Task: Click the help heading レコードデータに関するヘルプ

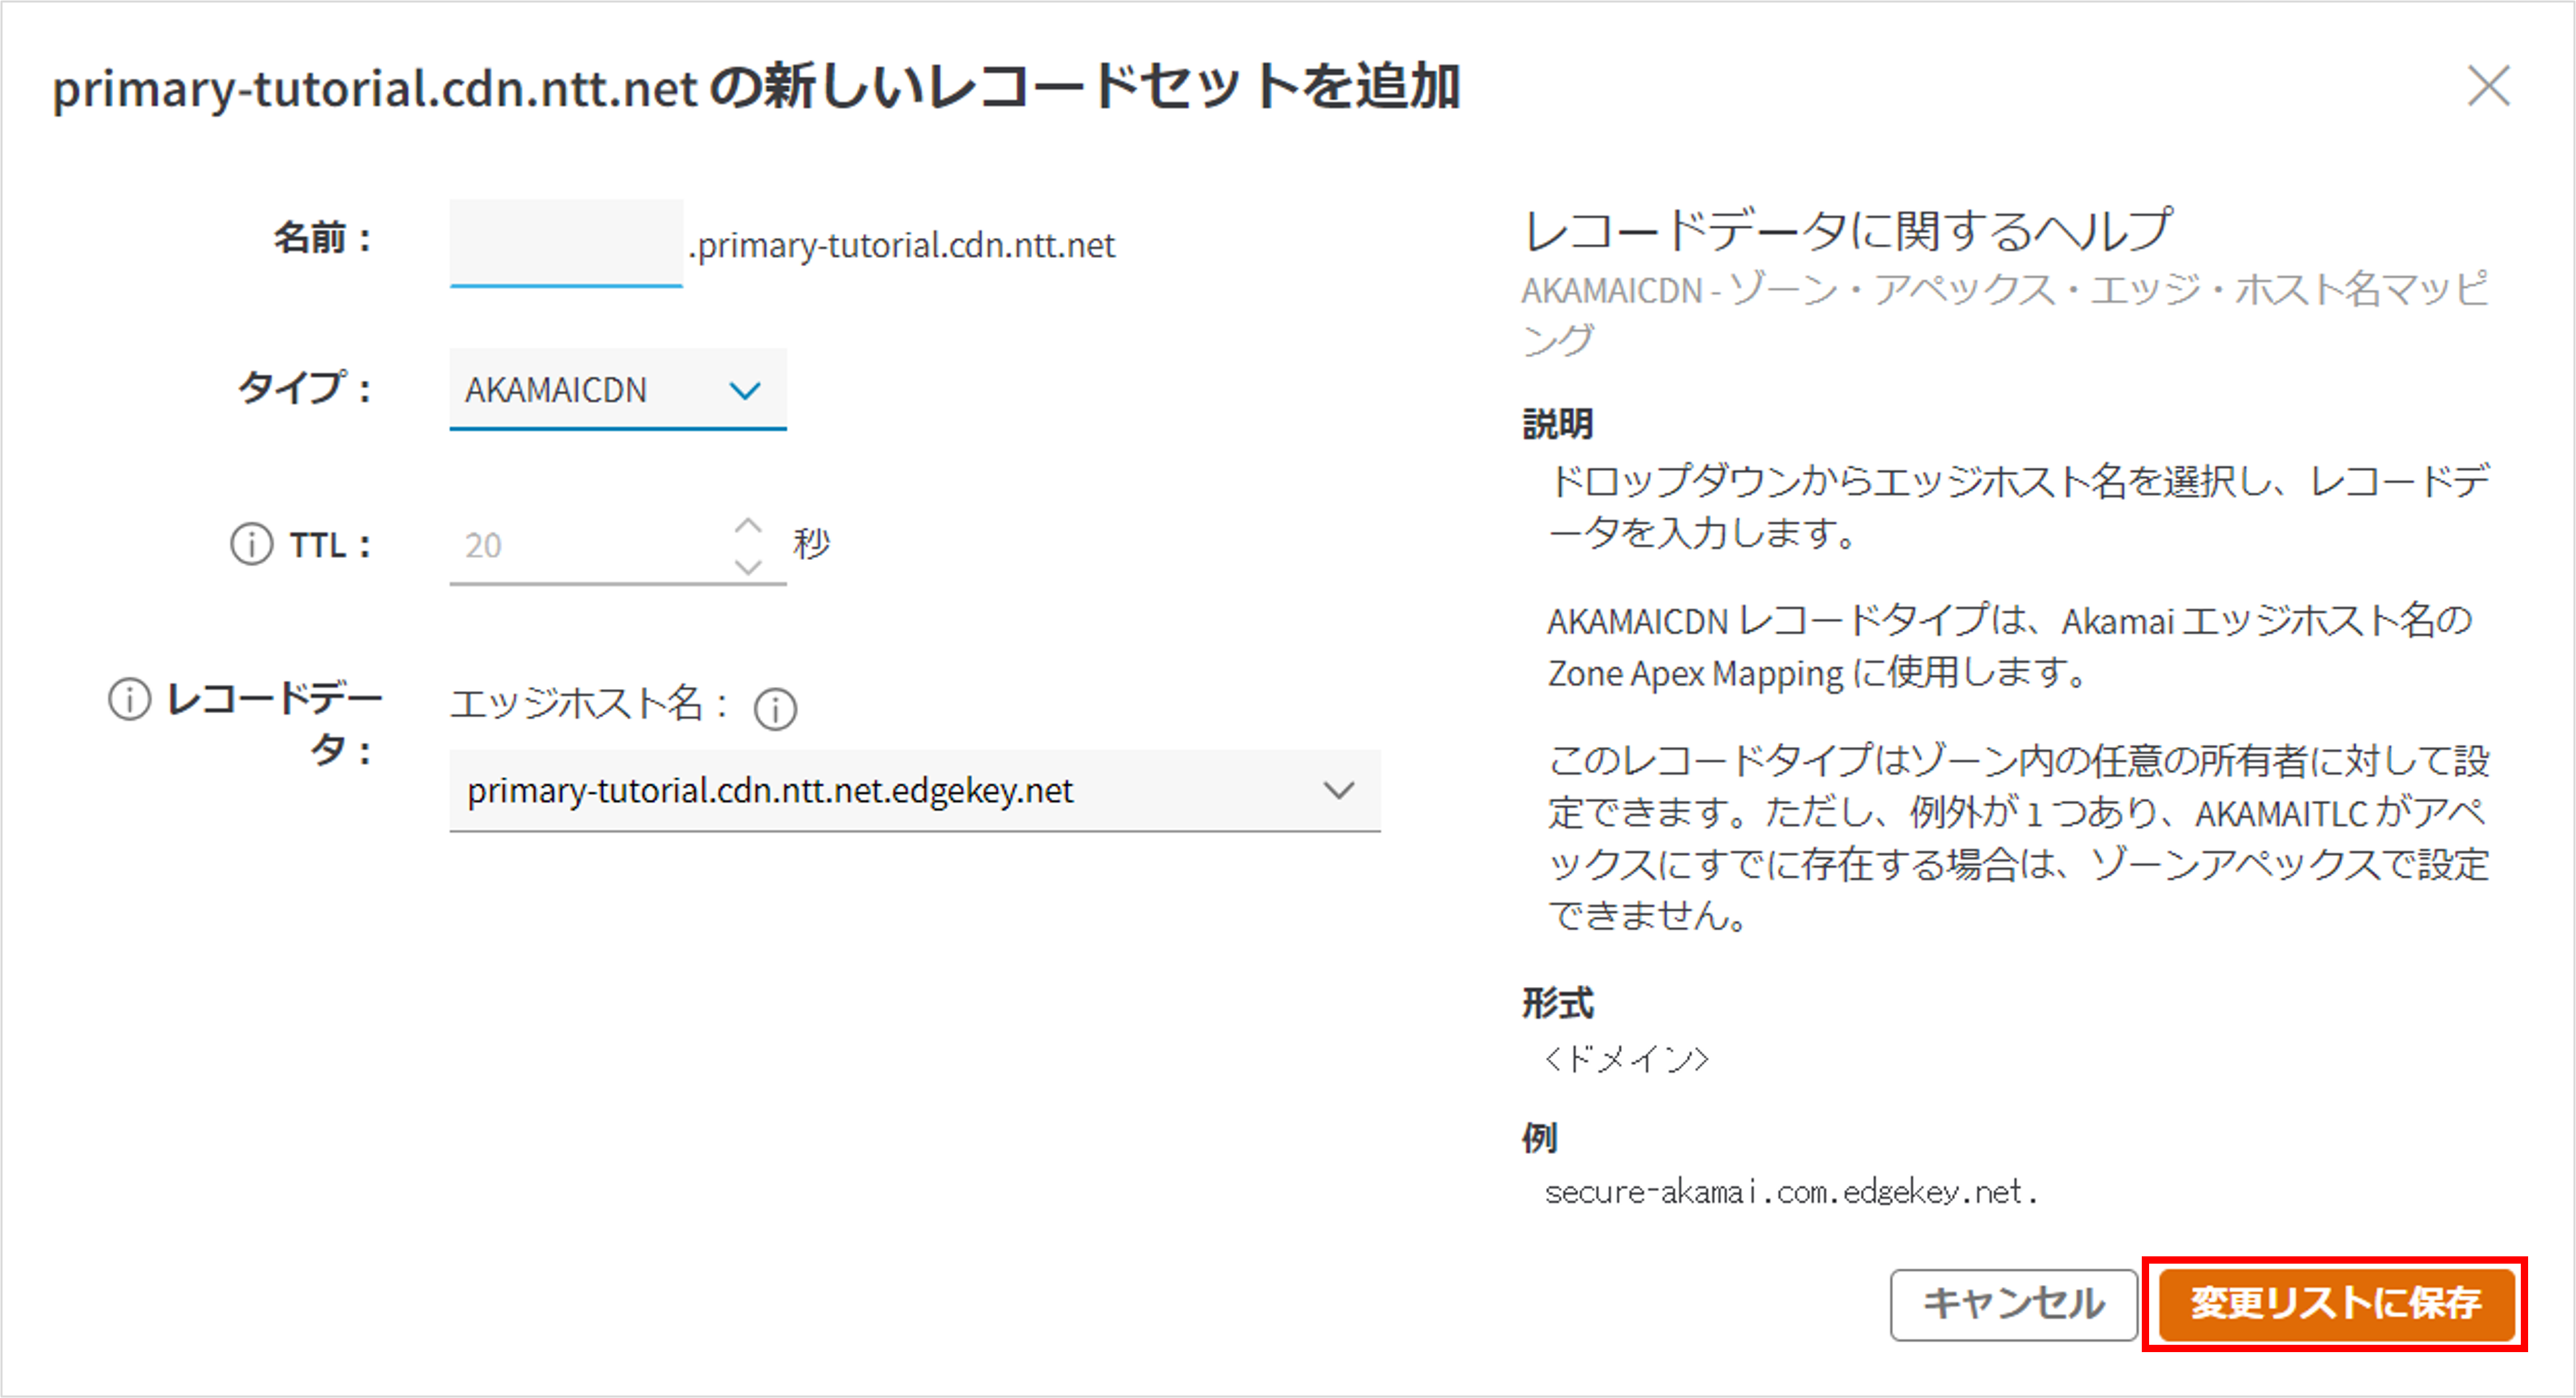Action: point(1848,230)
